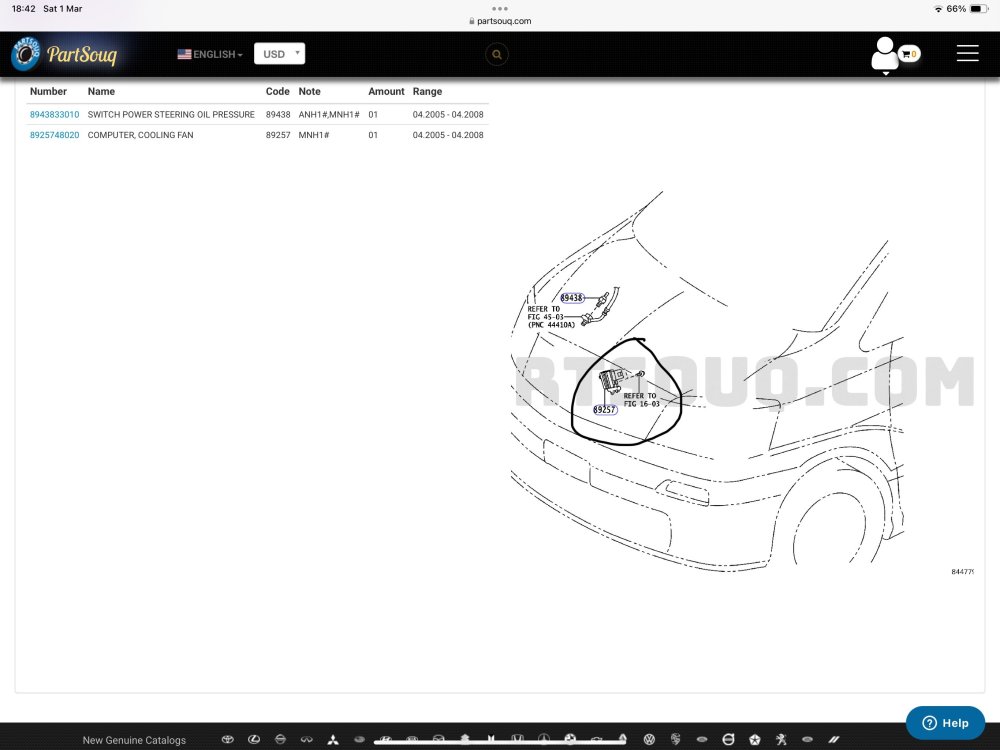Open the Mercedes catalog icon
Image resolution: width=1000 pixels, height=750 pixels.
(543, 739)
